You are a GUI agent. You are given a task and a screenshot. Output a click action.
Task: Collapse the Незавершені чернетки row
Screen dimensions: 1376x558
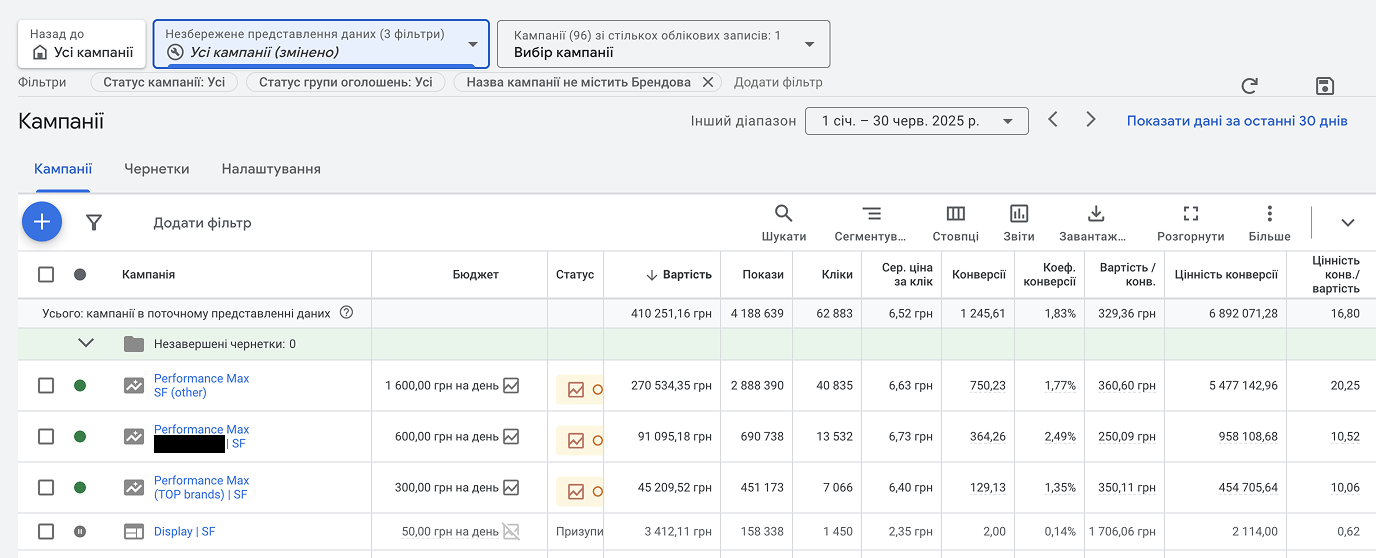pyautogui.click(x=86, y=343)
